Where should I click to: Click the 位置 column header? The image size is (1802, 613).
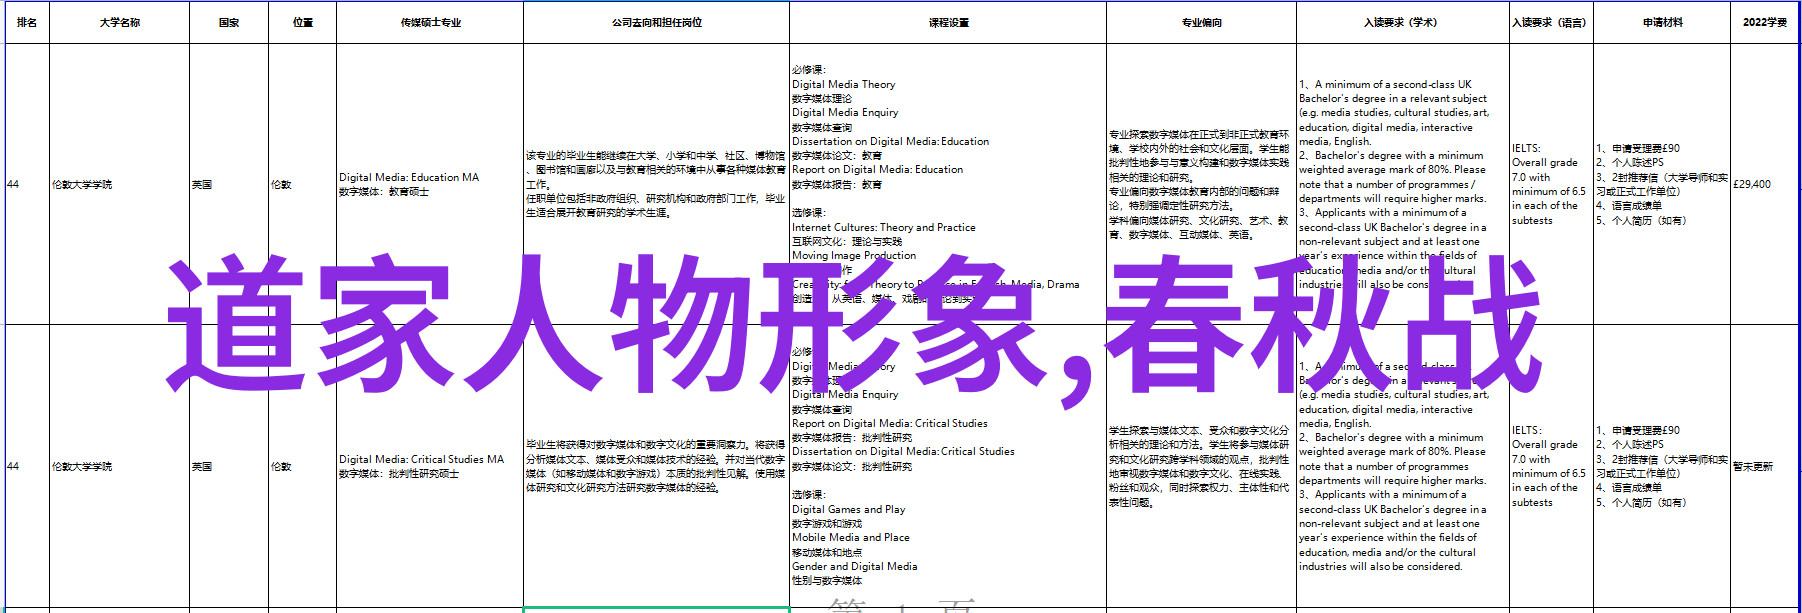(303, 22)
